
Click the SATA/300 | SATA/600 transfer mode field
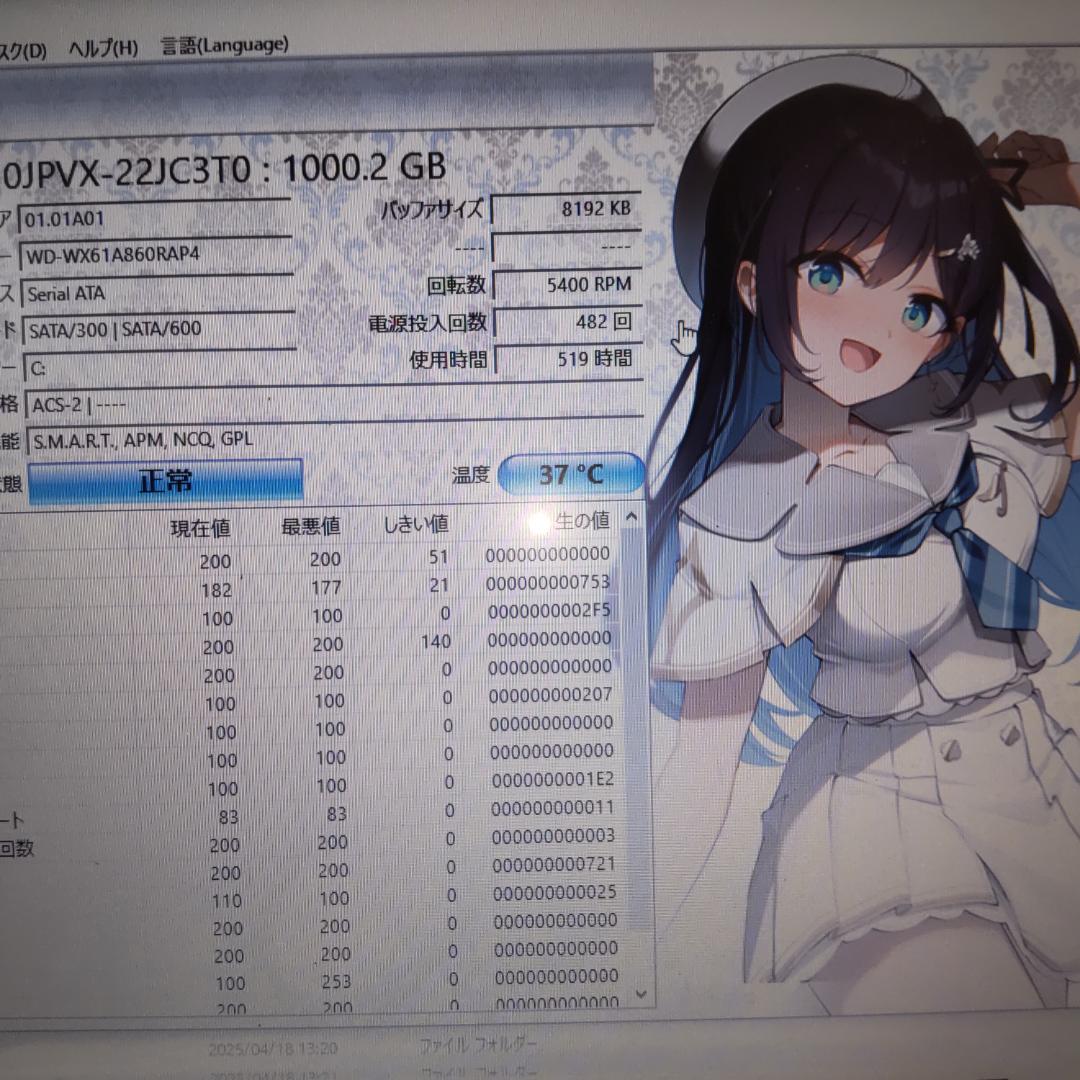click(150, 329)
